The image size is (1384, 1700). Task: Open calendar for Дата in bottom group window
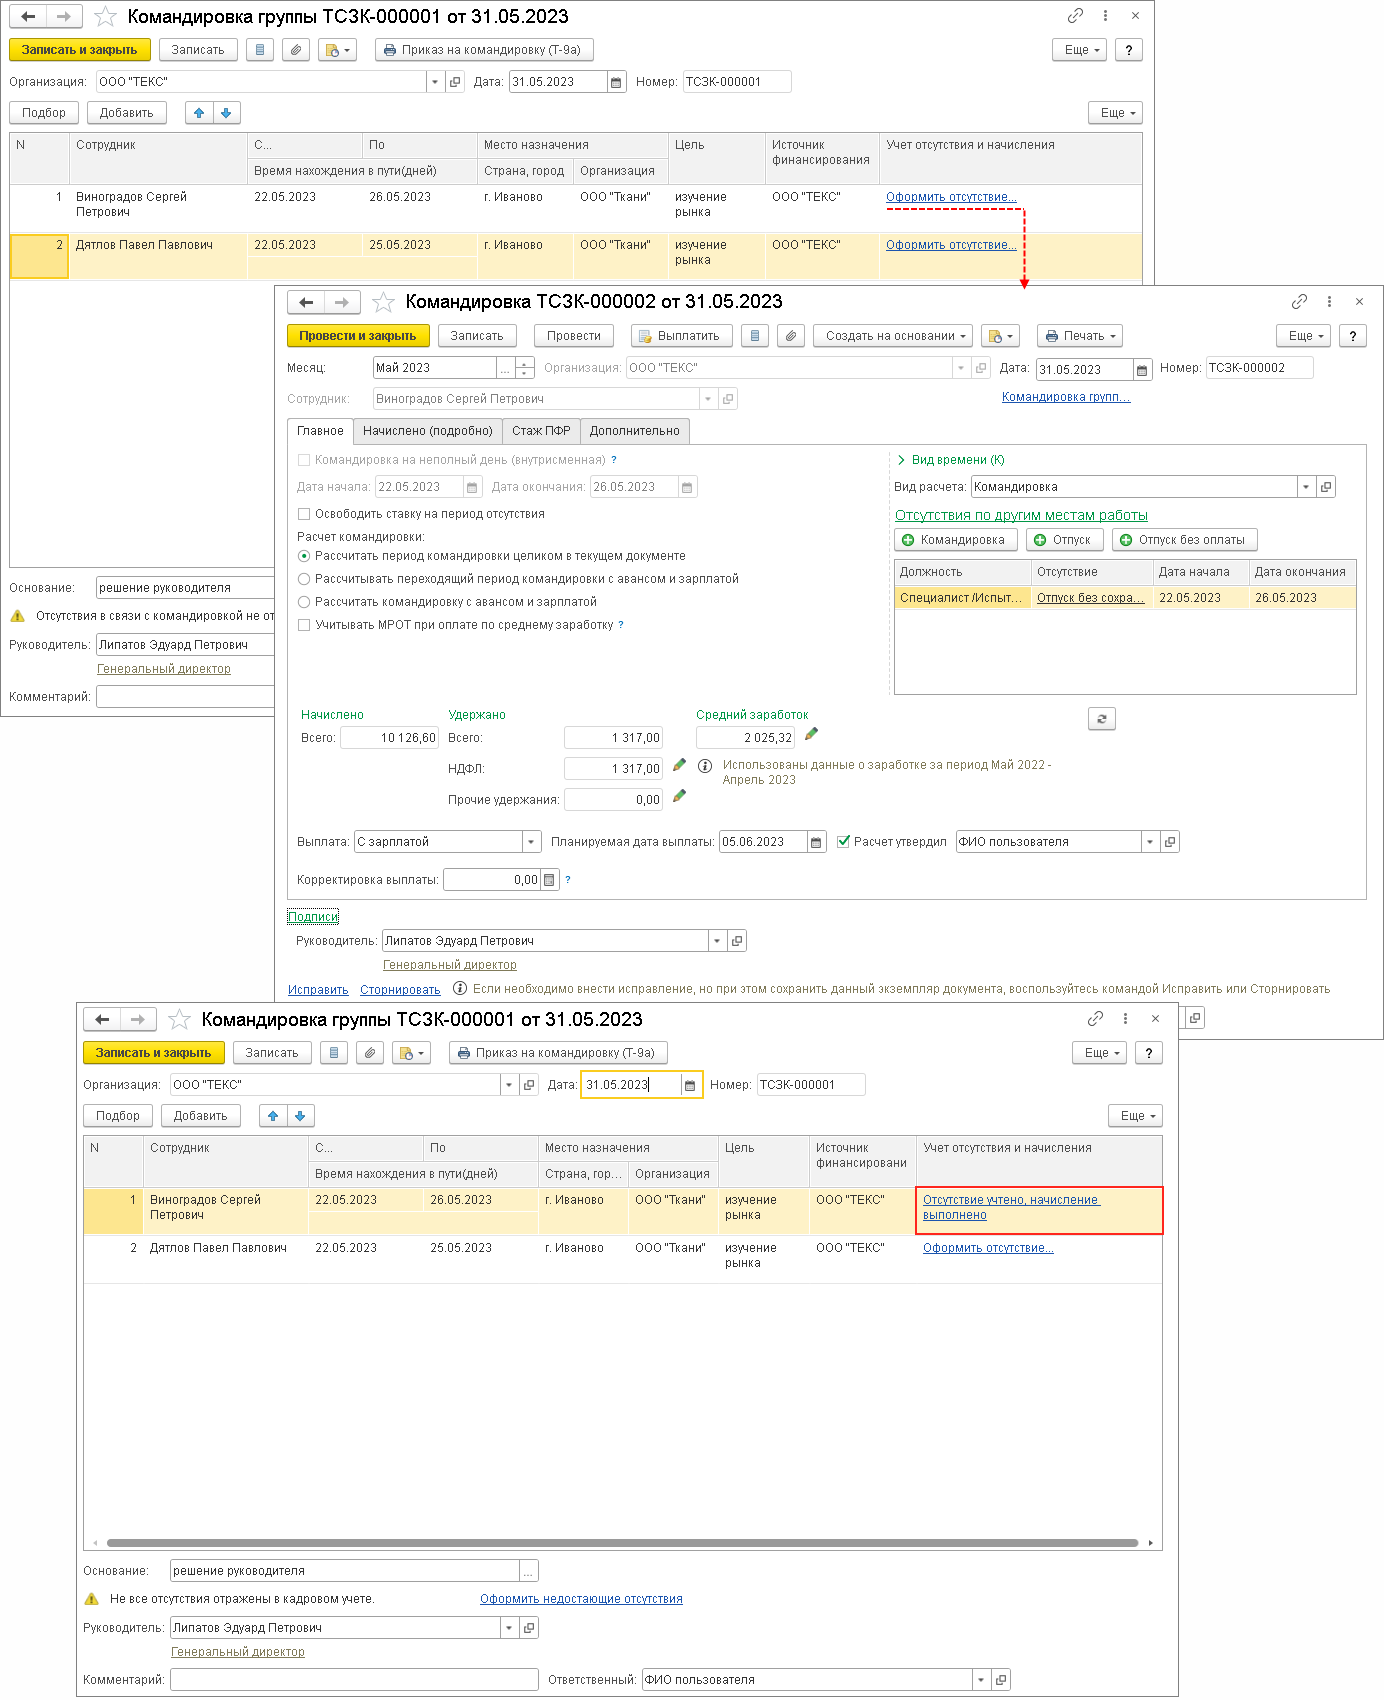[690, 1085]
